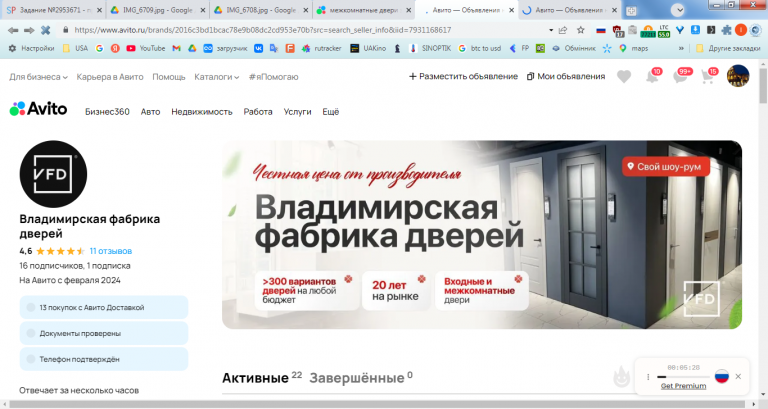Viewport: 768px width, 409px height.
Task: Open the Настройки bookmark with gear icon
Action: pyautogui.click(x=31, y=48)
